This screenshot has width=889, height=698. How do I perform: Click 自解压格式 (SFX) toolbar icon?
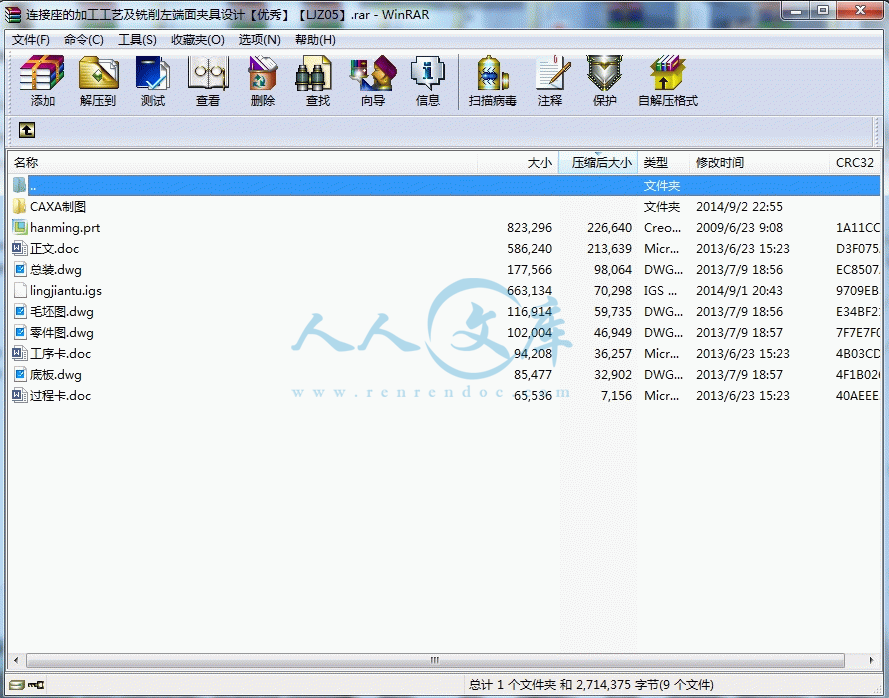point(668,73)
